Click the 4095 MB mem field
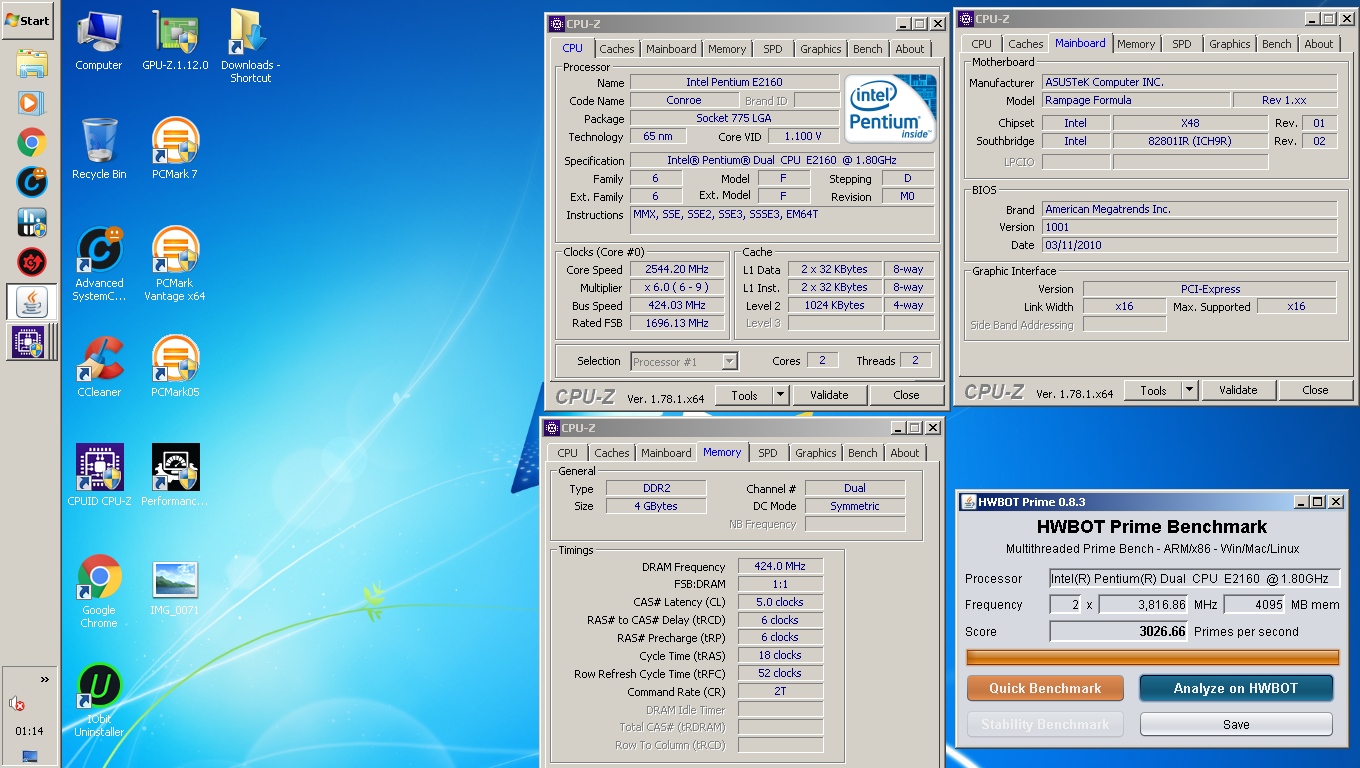 1254,604
